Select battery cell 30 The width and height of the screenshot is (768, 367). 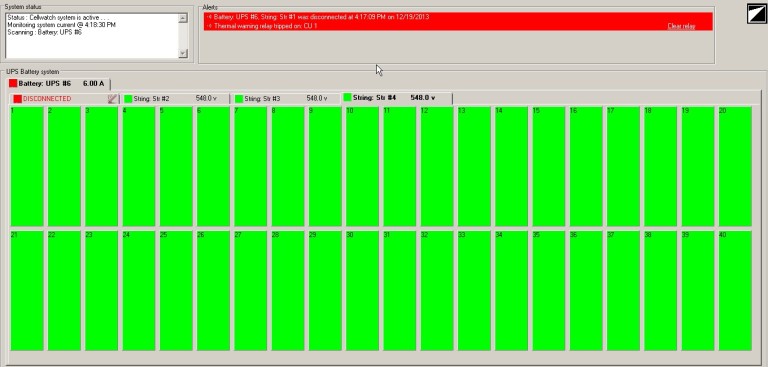click(362, 291)
